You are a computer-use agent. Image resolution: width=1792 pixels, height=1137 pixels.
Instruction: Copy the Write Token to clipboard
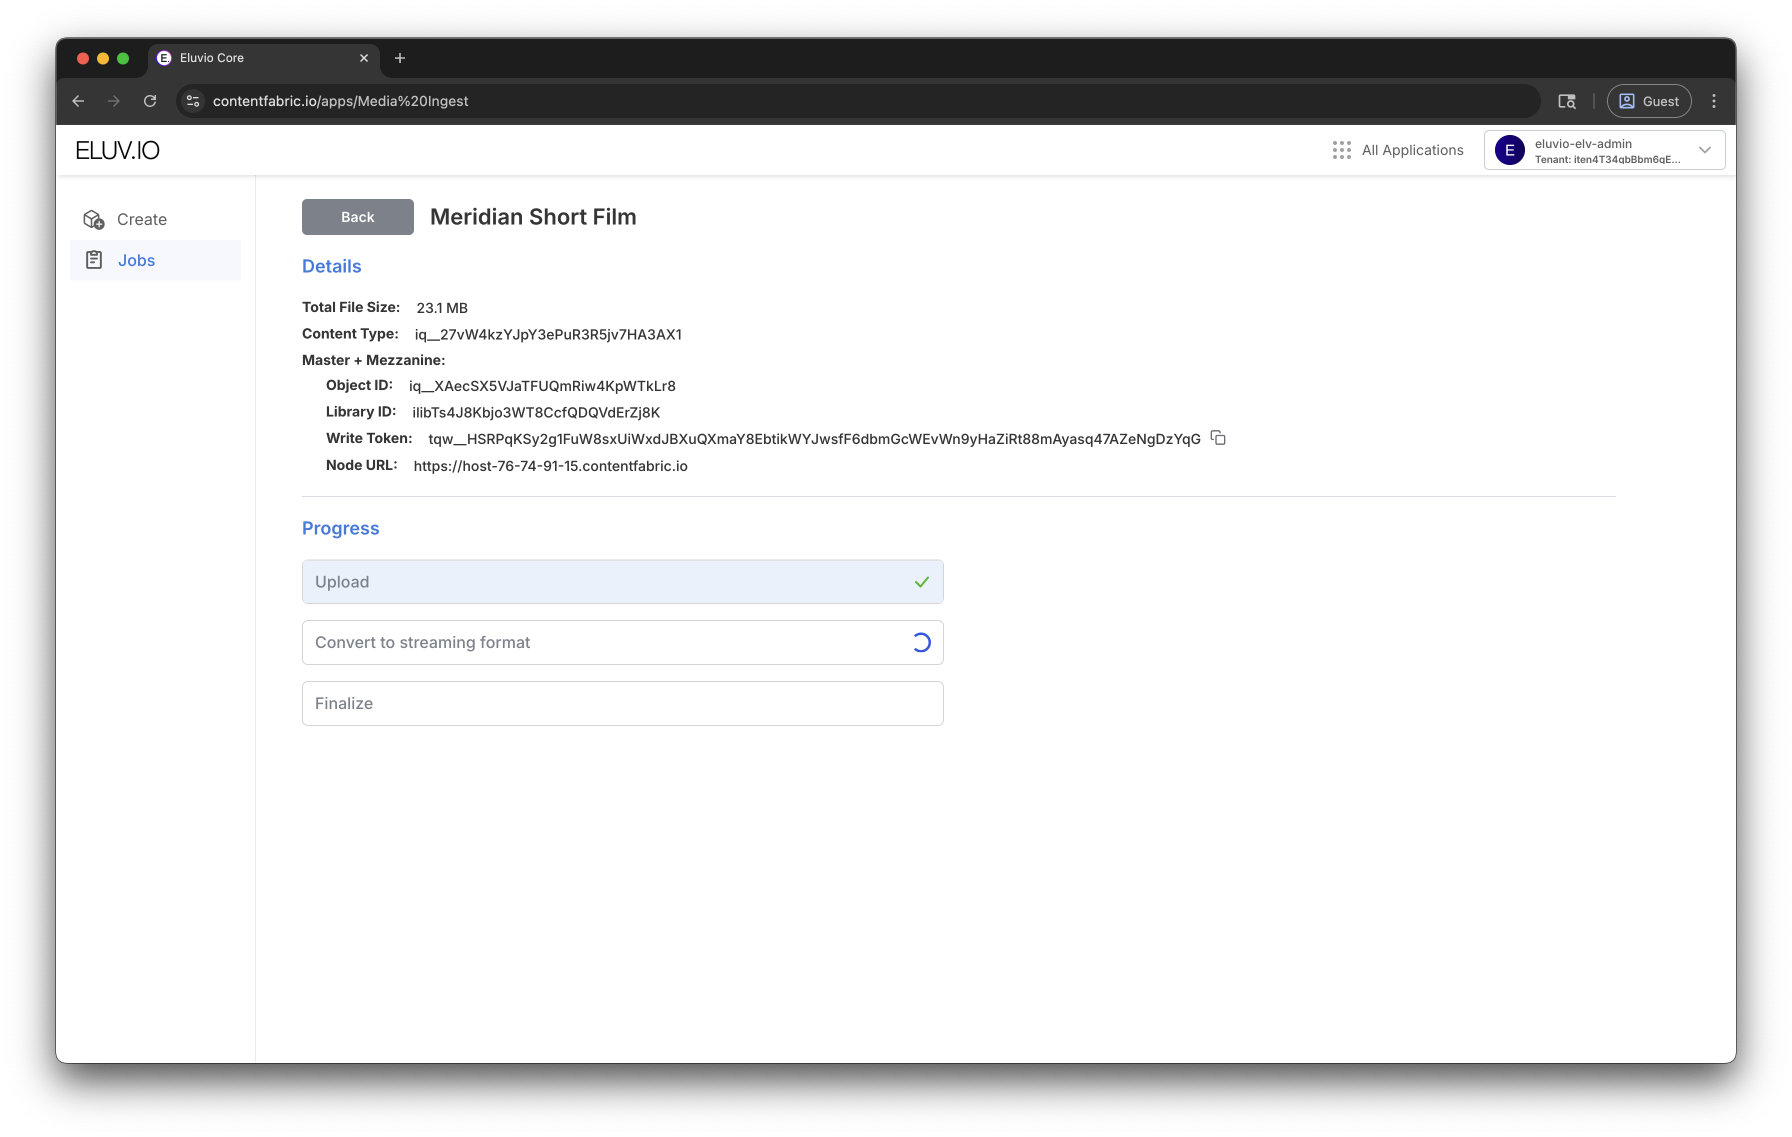[1218, 438]
